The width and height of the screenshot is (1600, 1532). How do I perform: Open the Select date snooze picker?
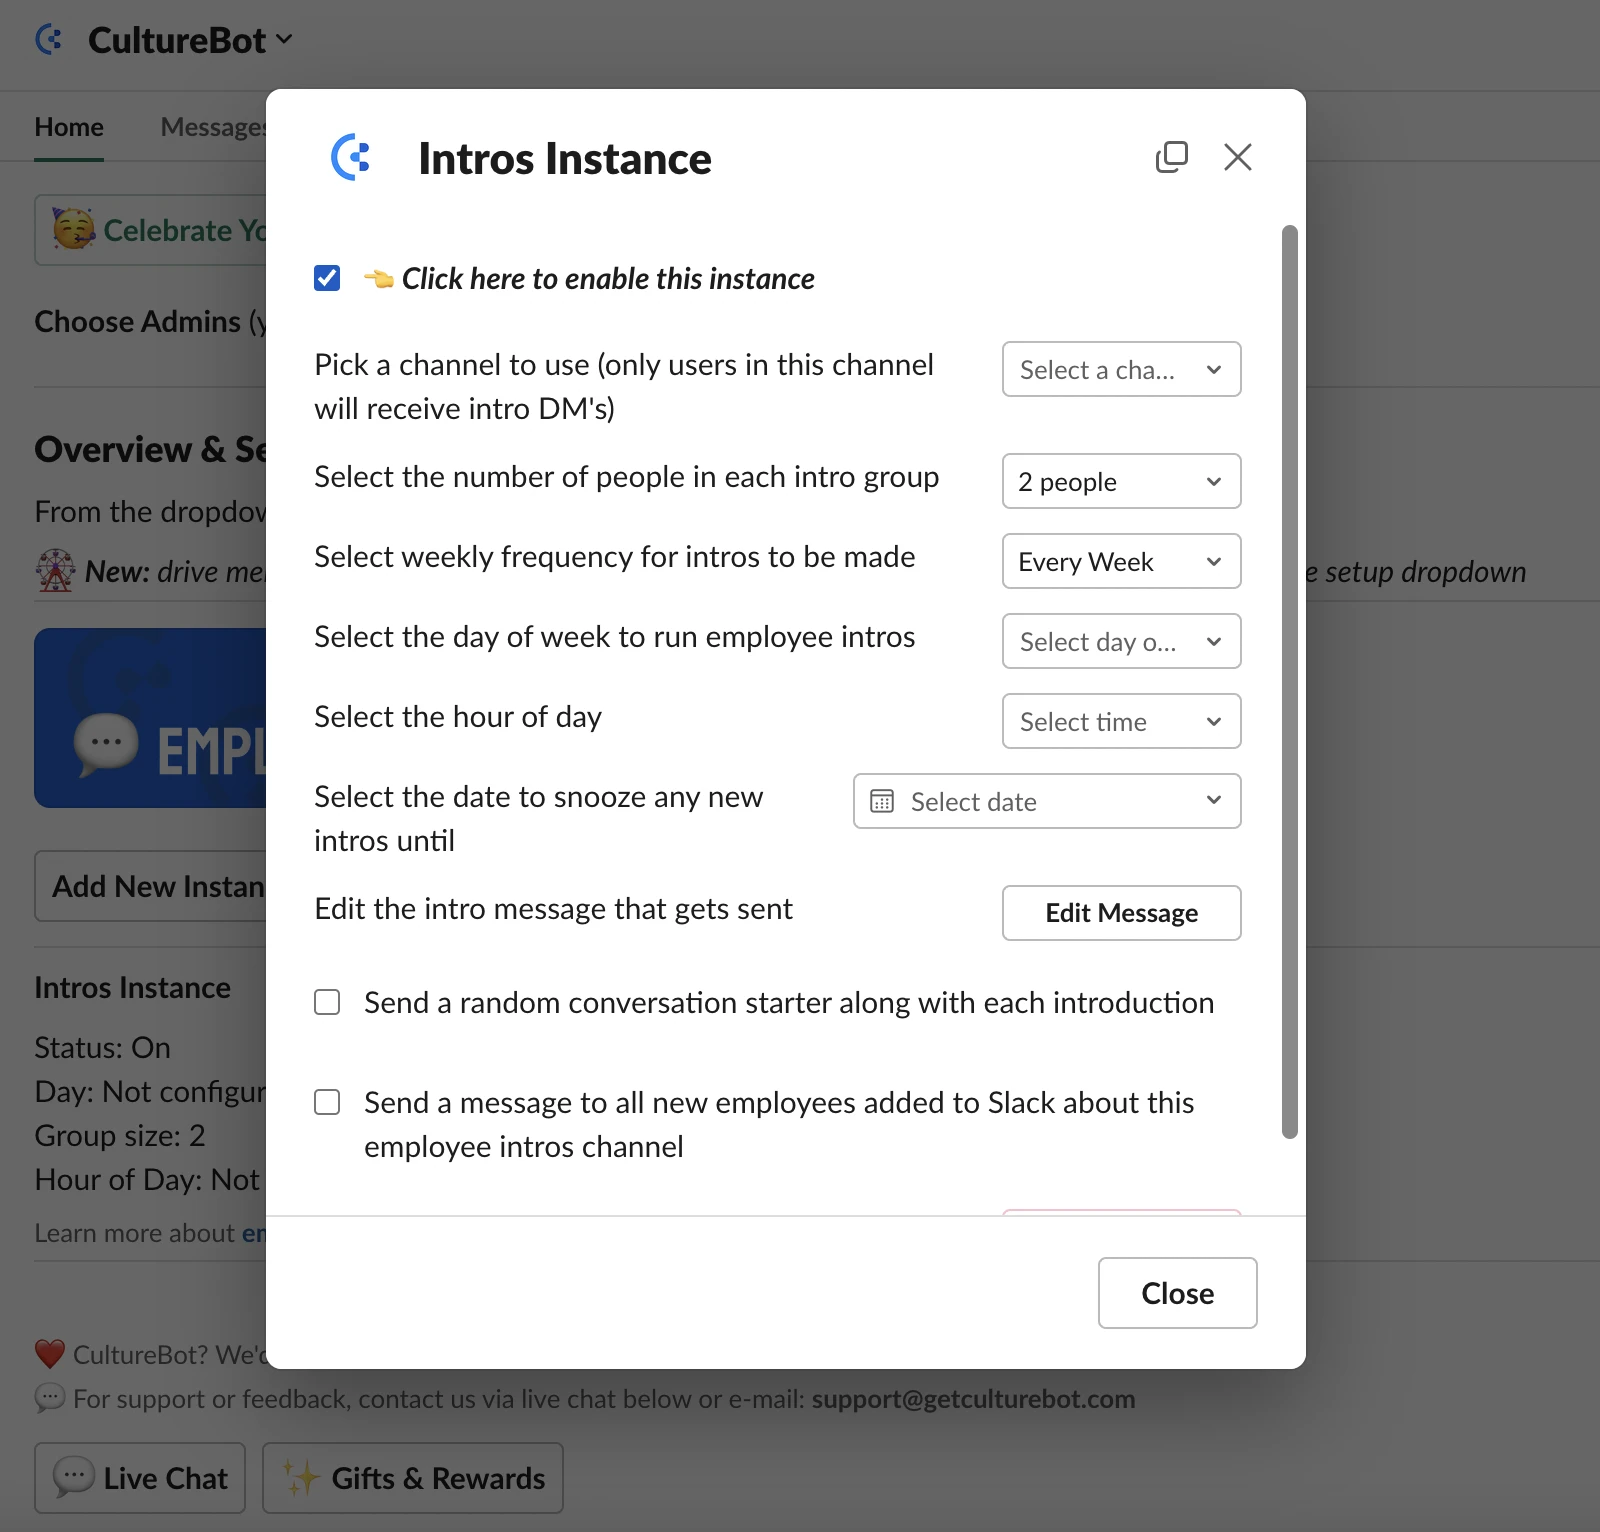1047,801
